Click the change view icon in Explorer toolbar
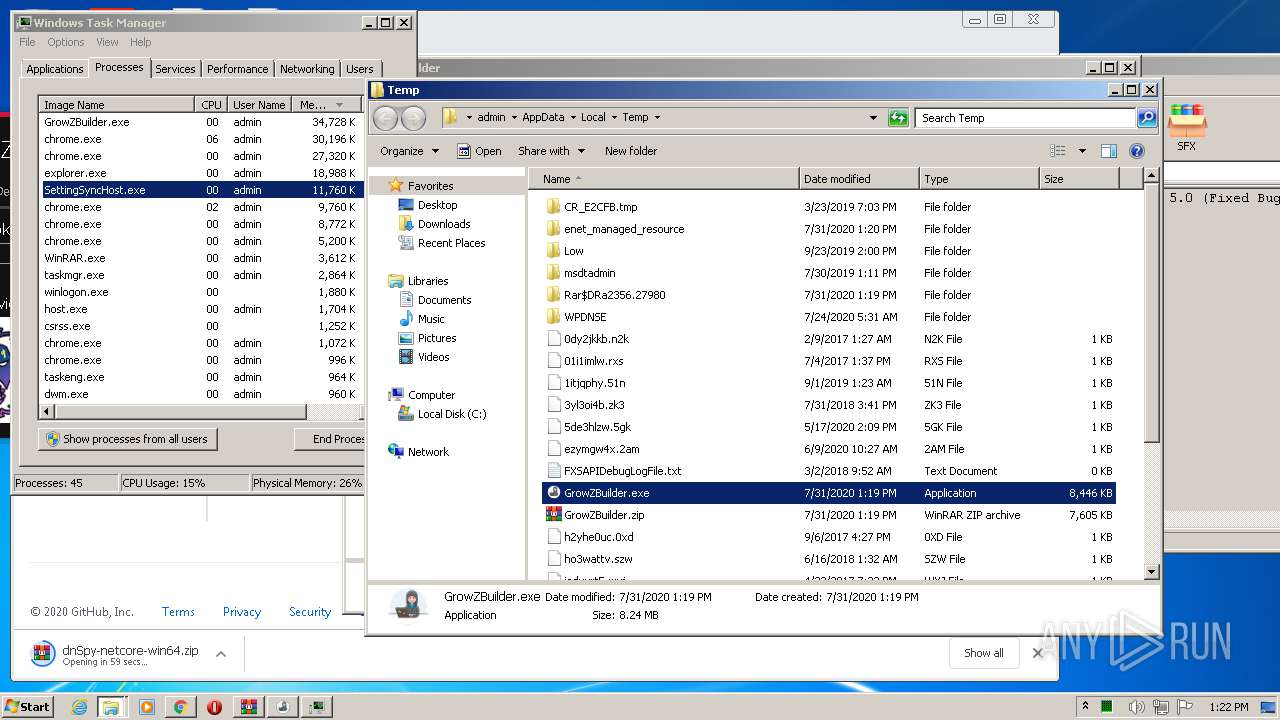 (x=1058, y=151)
